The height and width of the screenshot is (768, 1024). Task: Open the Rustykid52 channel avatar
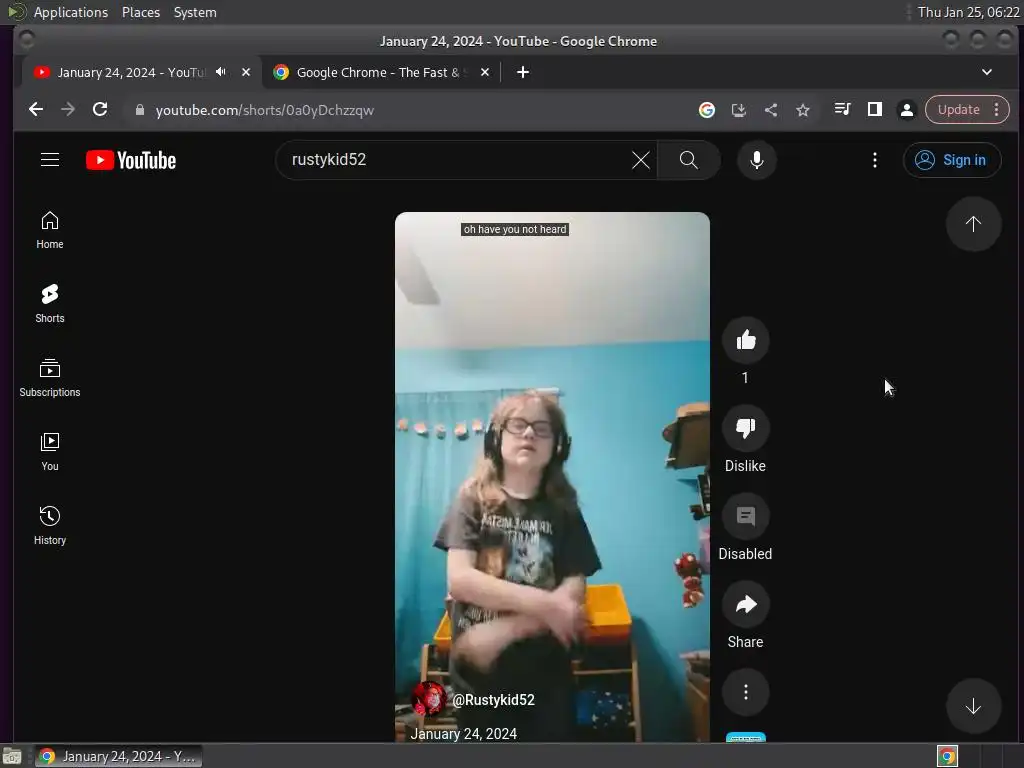tap(428, 699)
